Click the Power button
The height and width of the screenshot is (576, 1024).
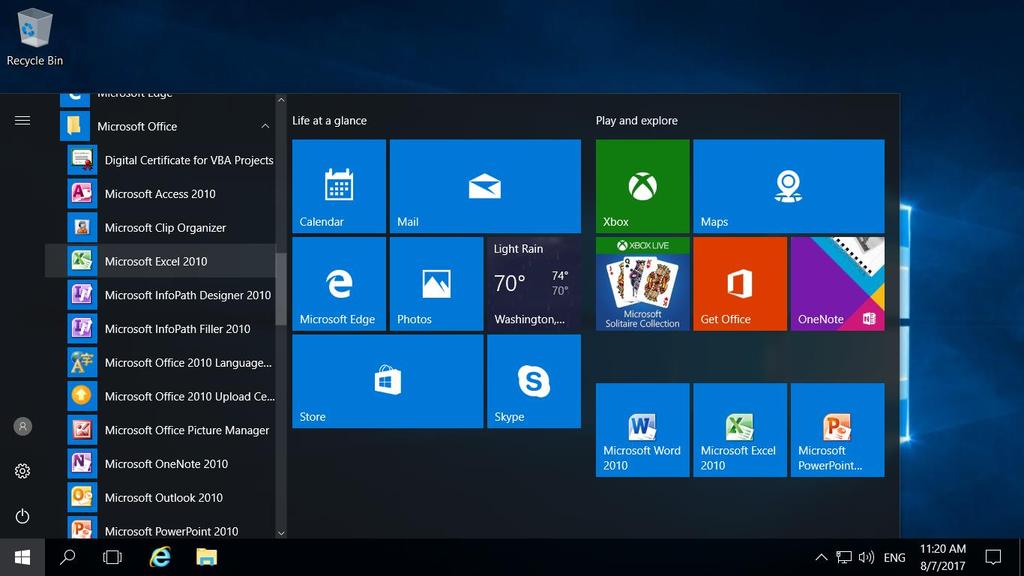click(x=22, y=516)
